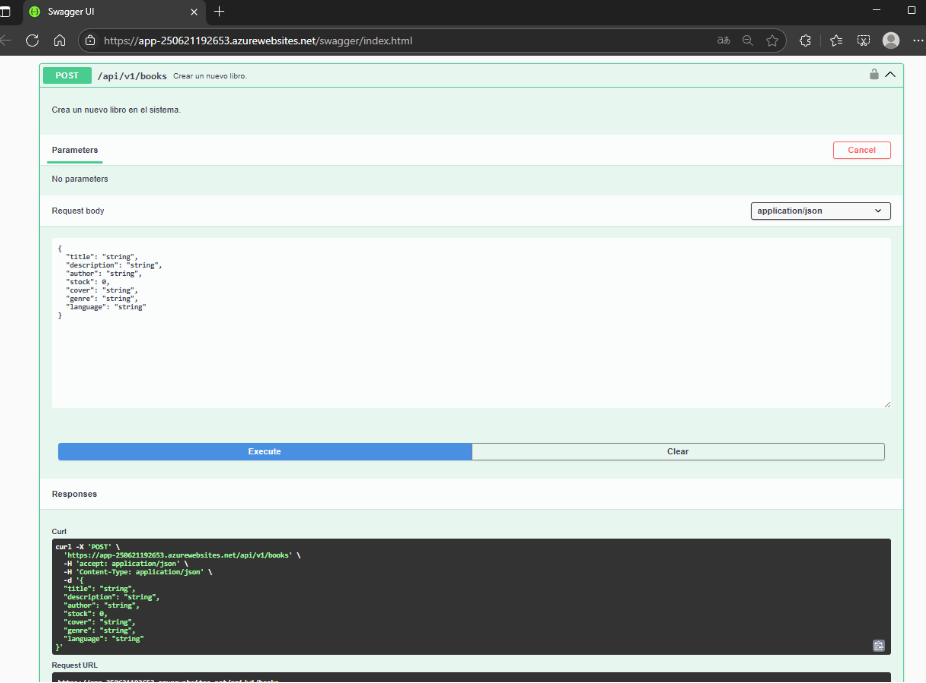Image resolution: width=926 pixels, height=683 pixels.
Task: Select the Parameters tab
Action: tap(75, 150)
